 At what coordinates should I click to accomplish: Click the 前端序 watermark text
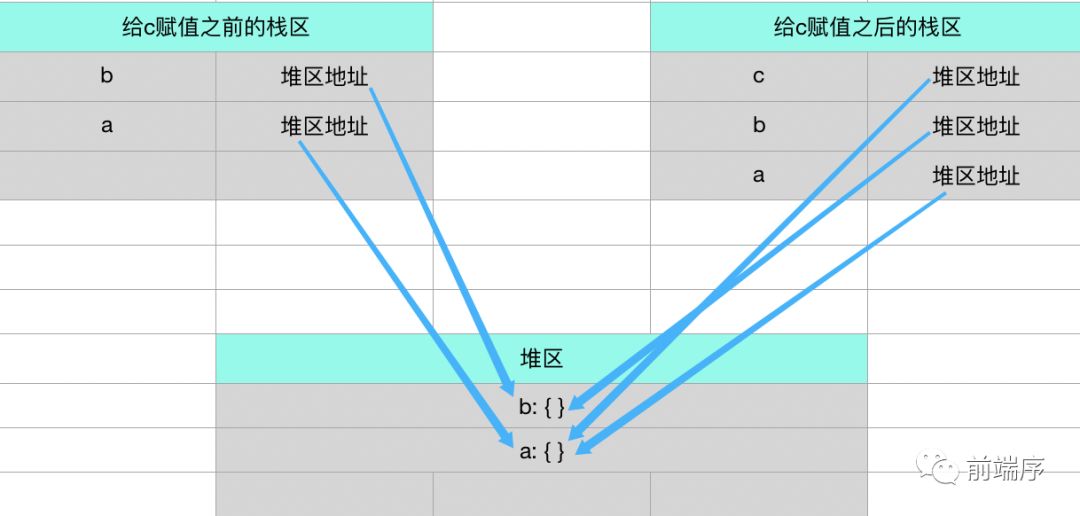1004,467
